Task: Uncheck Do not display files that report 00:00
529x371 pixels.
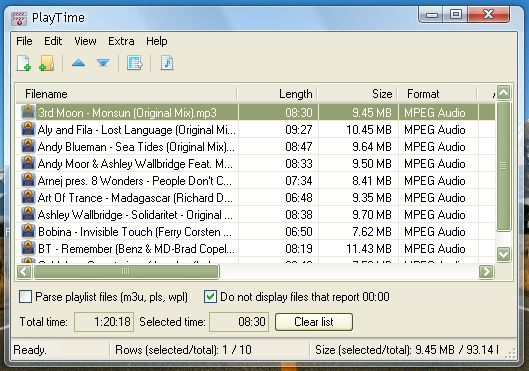Action: (x=210, y=297)
